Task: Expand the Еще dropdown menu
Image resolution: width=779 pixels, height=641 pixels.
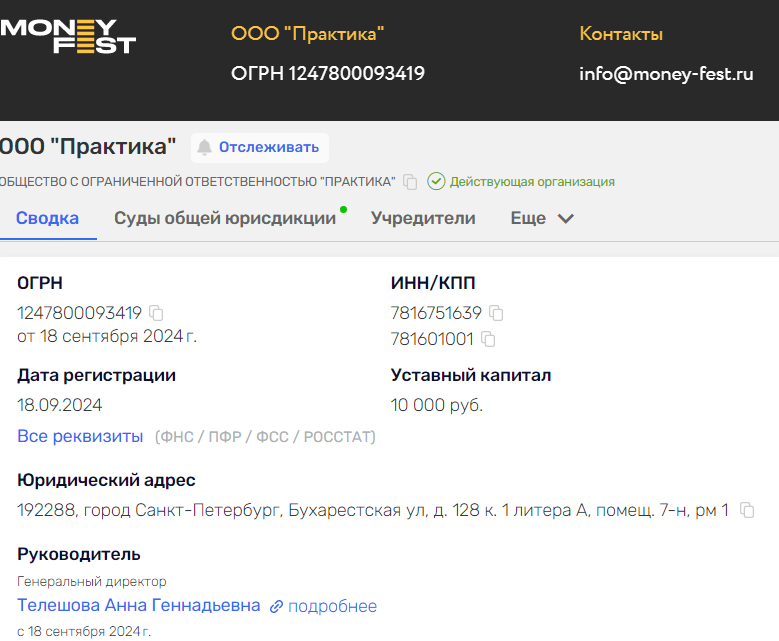Action: 542,218
